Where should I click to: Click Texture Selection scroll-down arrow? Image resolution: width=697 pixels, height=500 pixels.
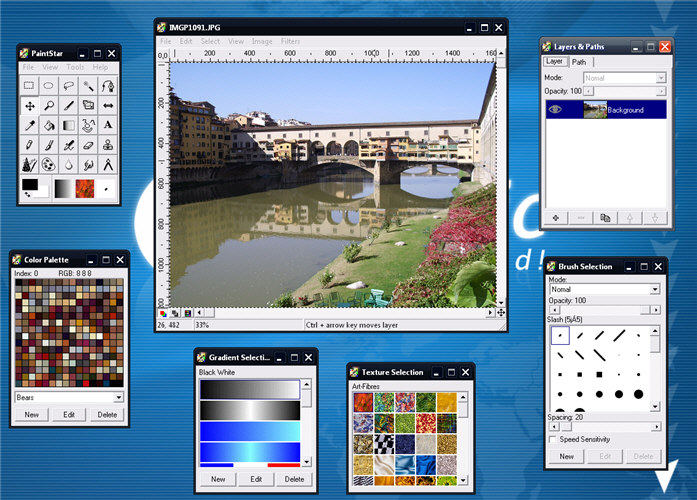[463, 480]
